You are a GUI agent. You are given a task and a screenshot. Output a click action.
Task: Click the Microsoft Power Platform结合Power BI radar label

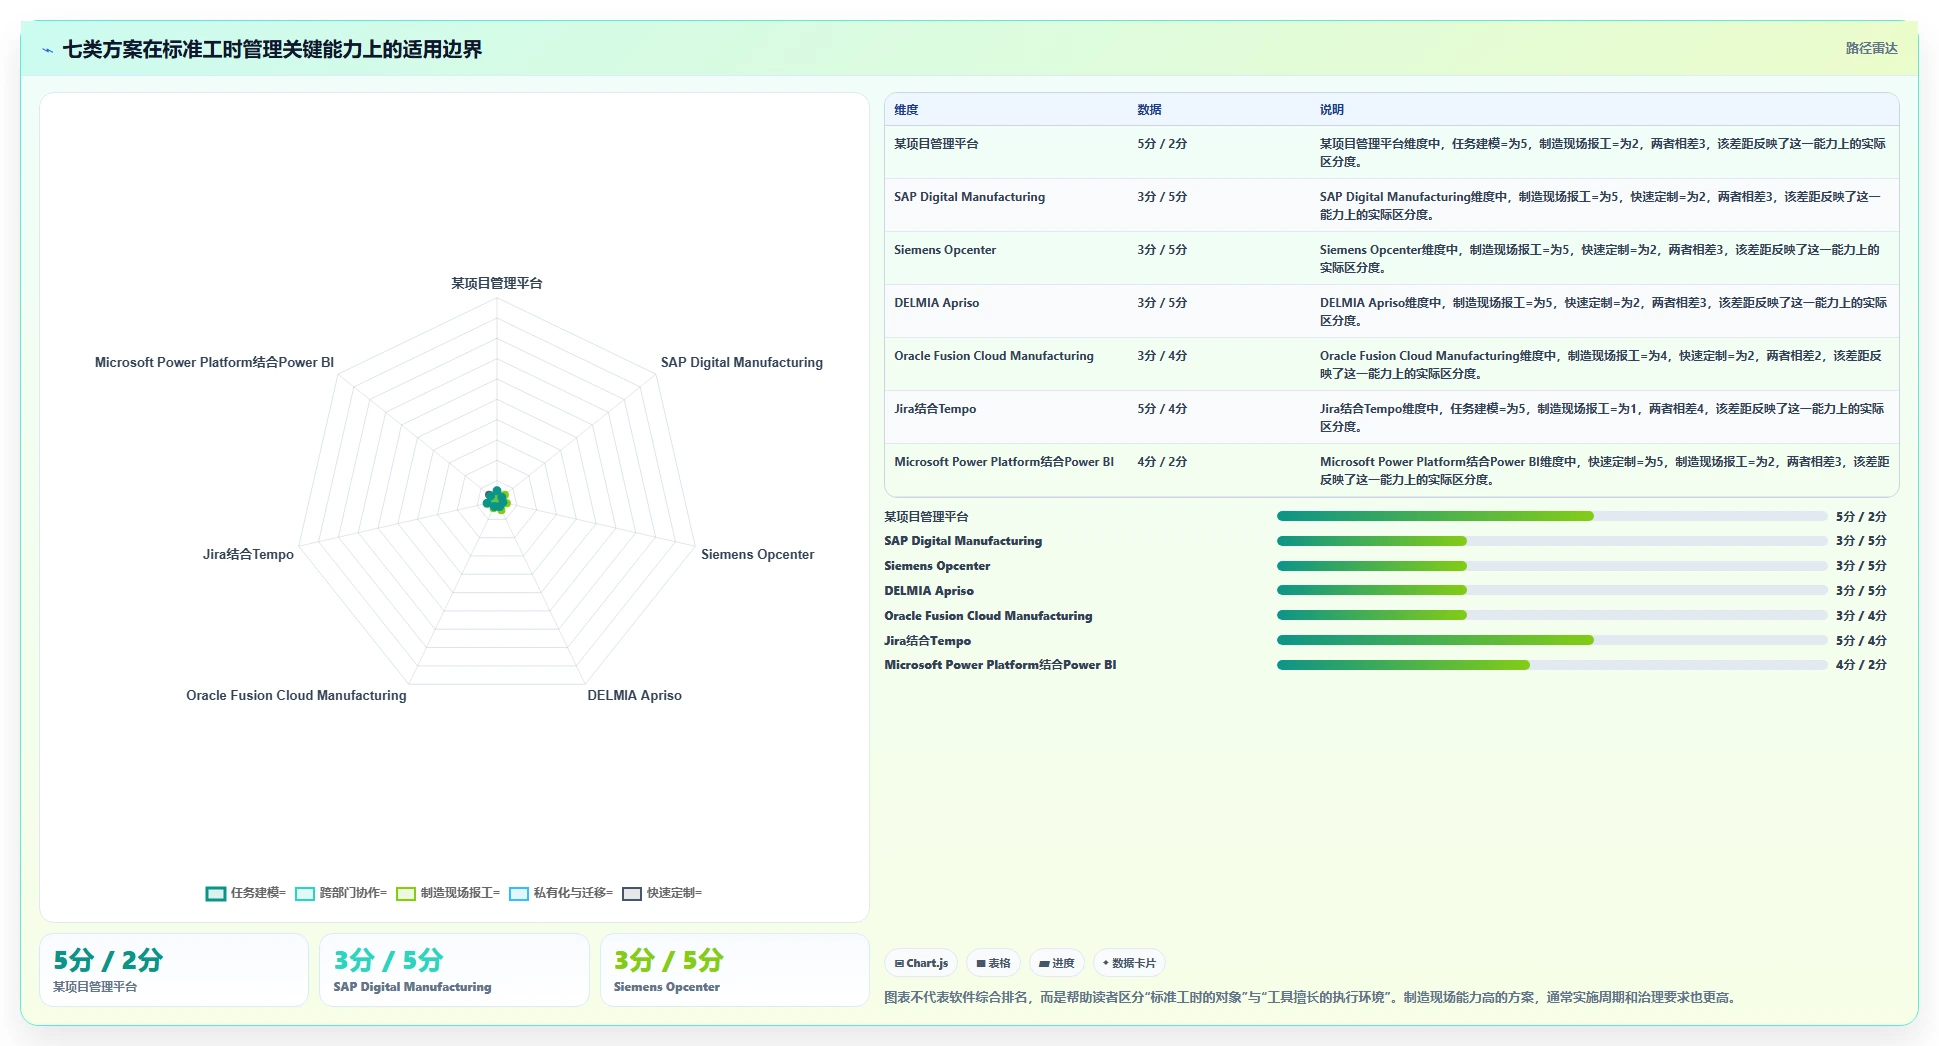pyautogui.click(x=215, y=362)
